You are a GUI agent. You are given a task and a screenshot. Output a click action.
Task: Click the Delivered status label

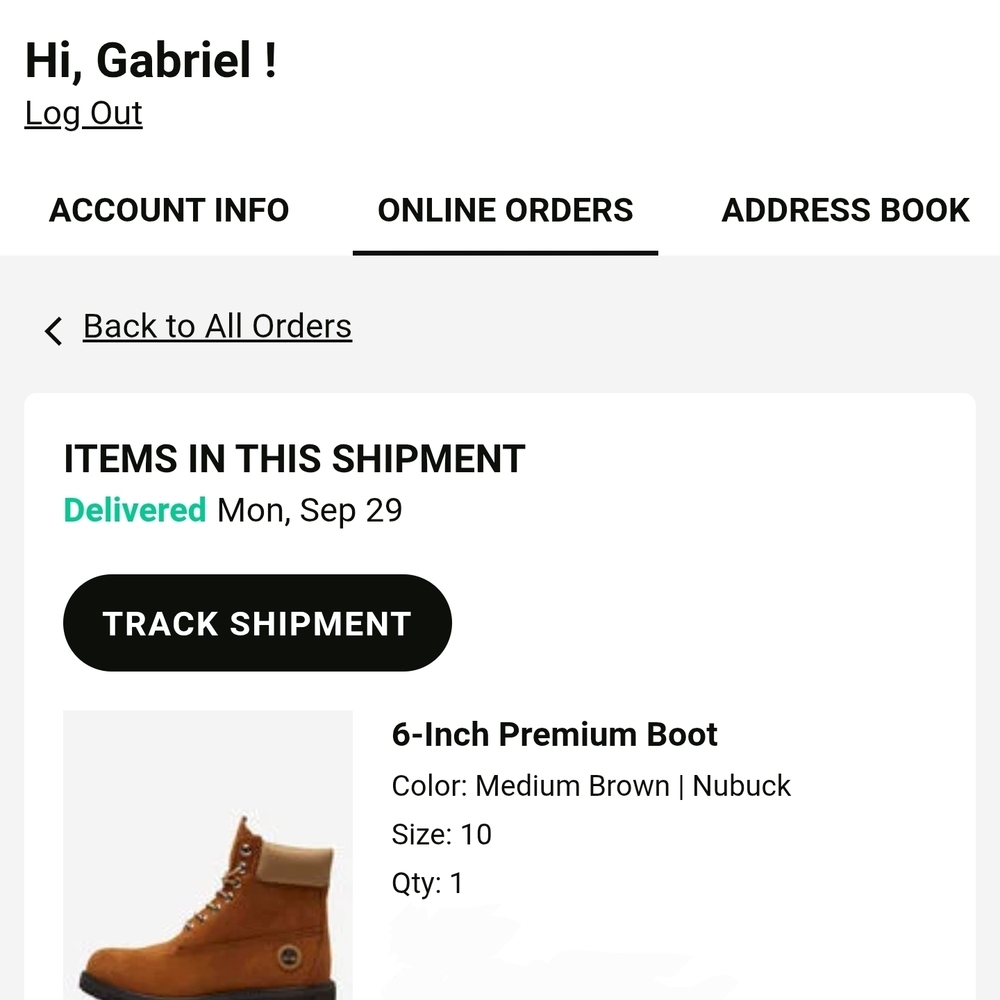tap(134, 510)
